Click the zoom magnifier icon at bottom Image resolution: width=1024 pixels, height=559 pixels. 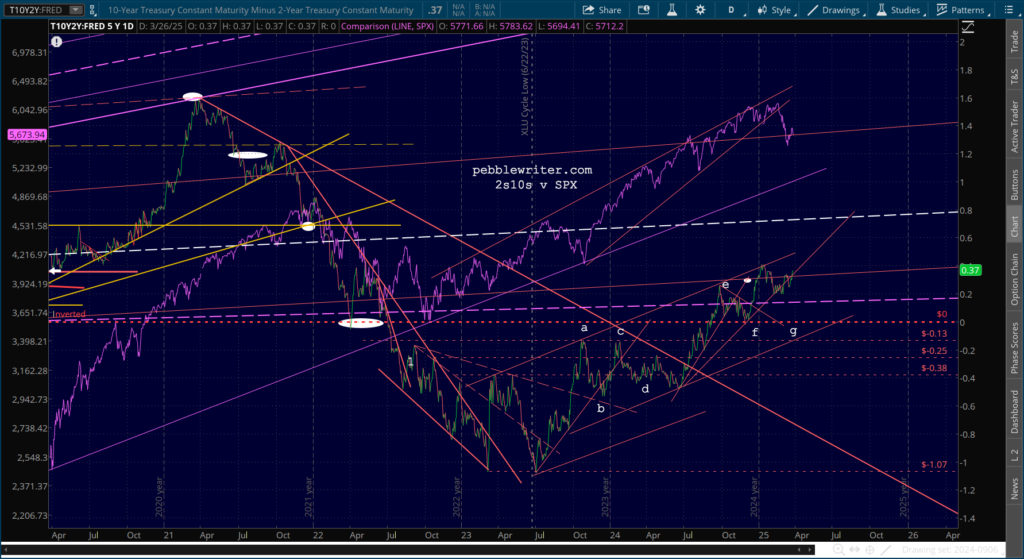click(x=838, y=551)
